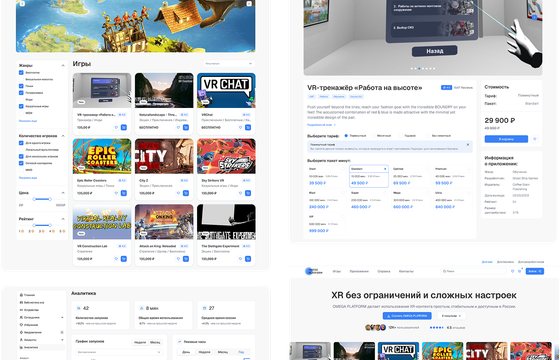Add City Z game to cart
This screenshot has width=560, height=360.
pyautogui.click(x=186, y=193)
